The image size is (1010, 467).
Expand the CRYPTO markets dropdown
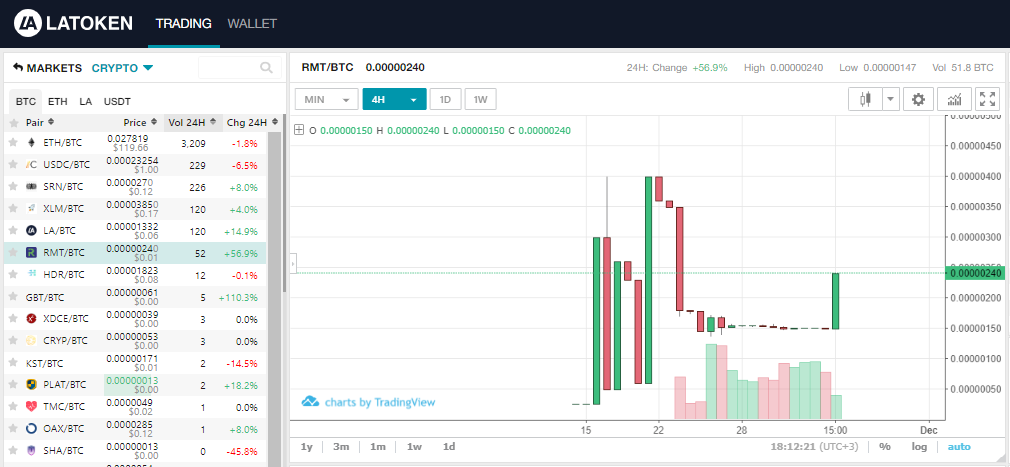point(148,68)
